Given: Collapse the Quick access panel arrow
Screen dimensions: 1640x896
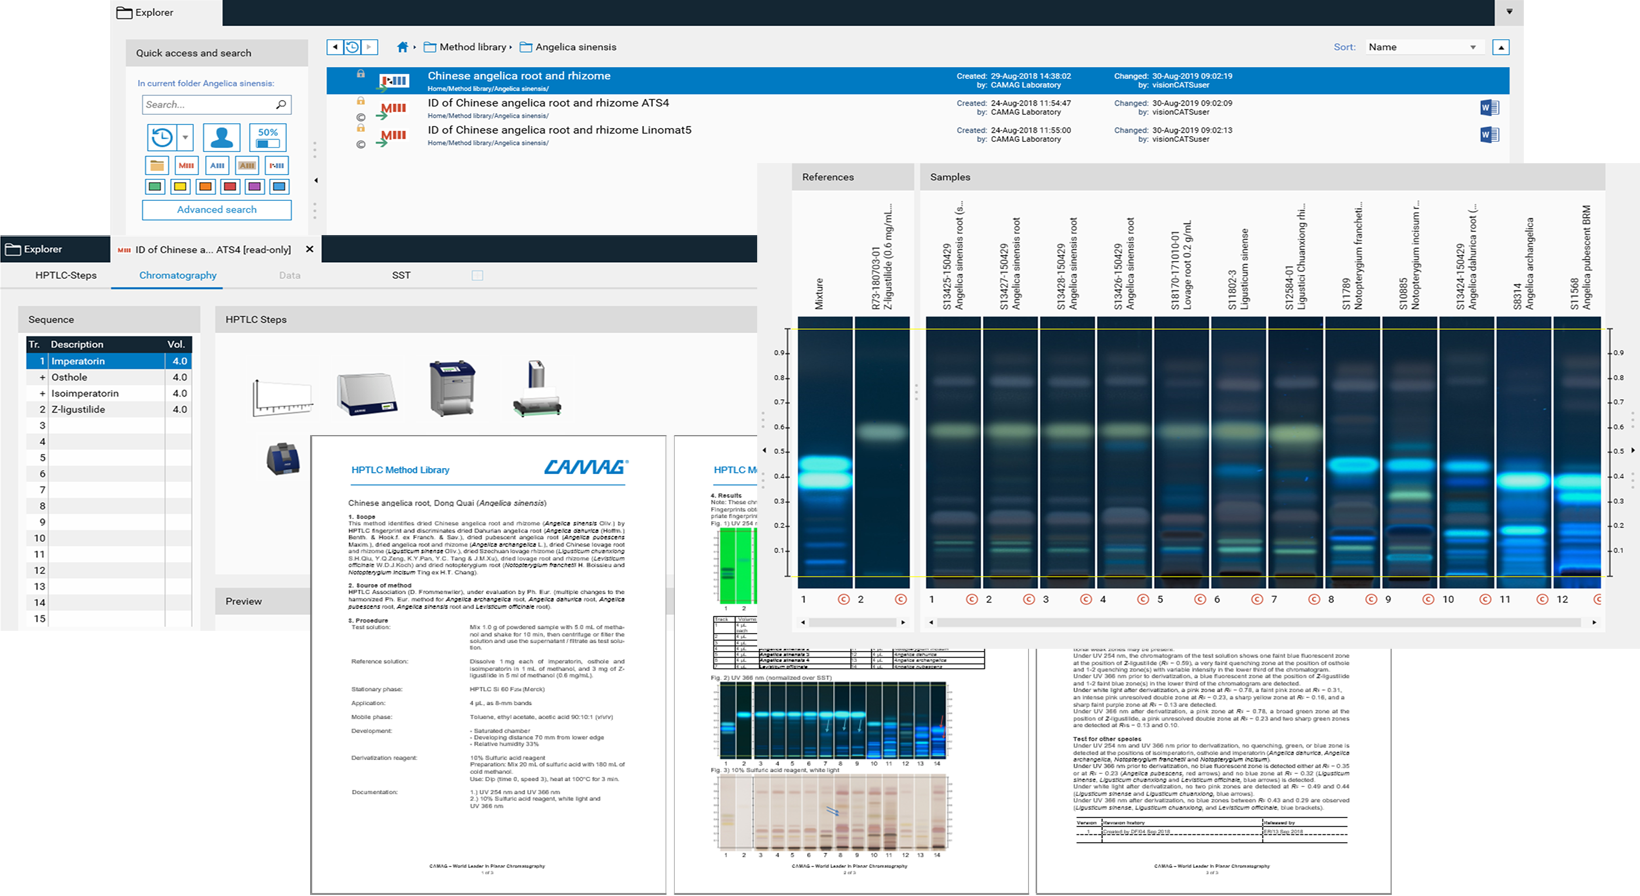Looking at the screenshot, I should (316, 181).
